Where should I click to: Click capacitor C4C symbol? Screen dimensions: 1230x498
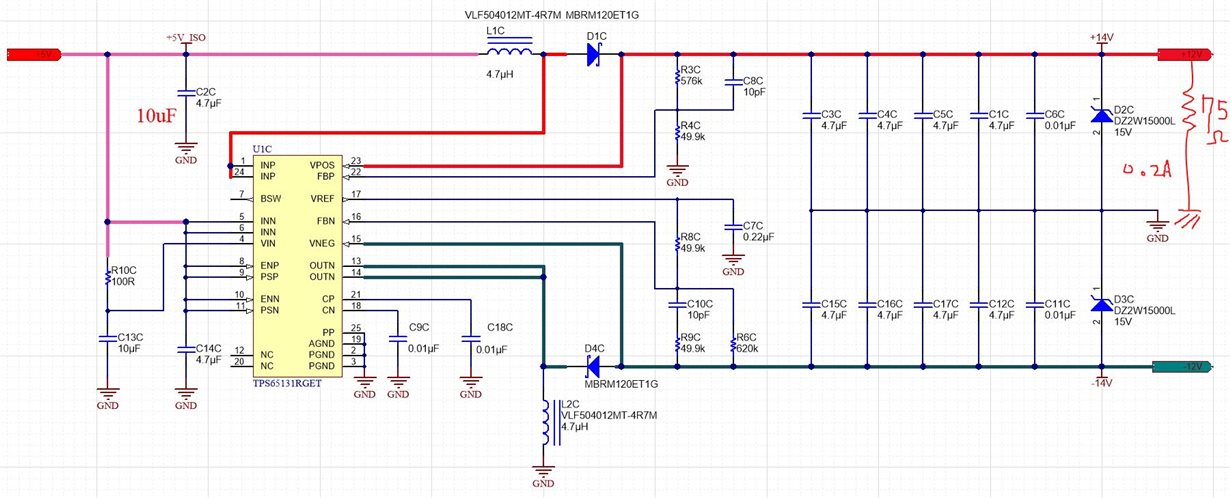pyautogui.click(x=866, y=118)
